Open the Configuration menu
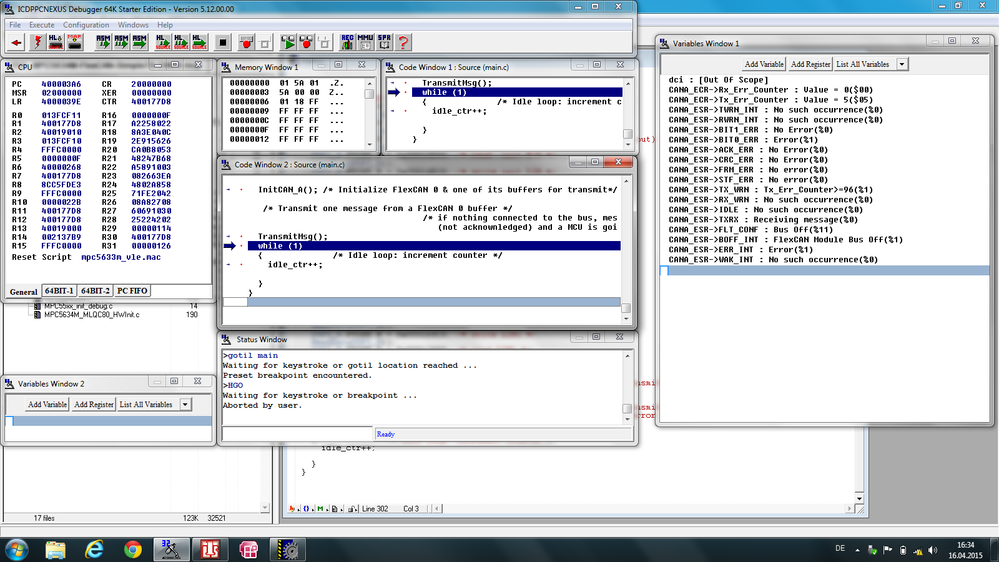Image resolution: width=999 pixels, height=562 pixels. click(x=86, y=25)
